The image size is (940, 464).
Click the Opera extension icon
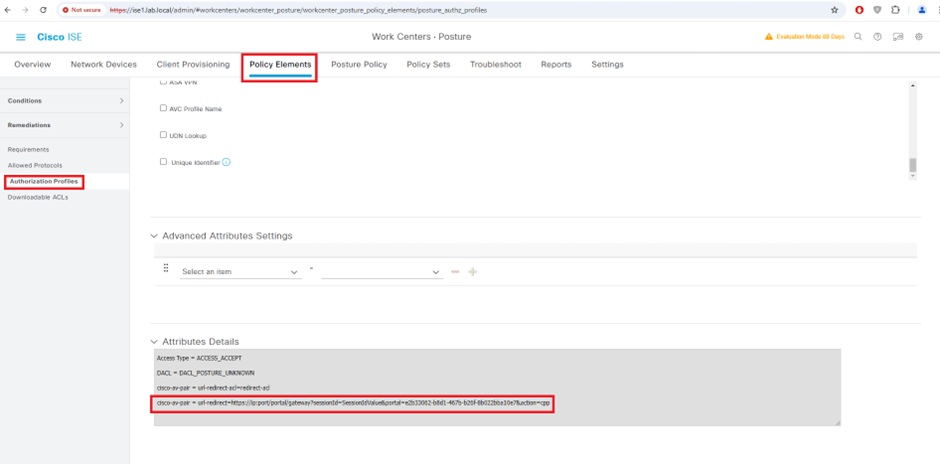pyautogui.click(x=860, y=10)
